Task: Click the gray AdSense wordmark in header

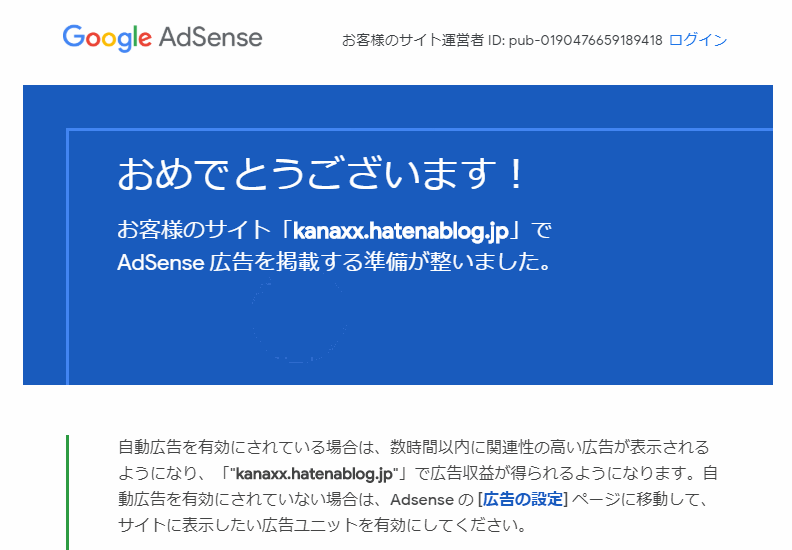Action: [211, 37]
